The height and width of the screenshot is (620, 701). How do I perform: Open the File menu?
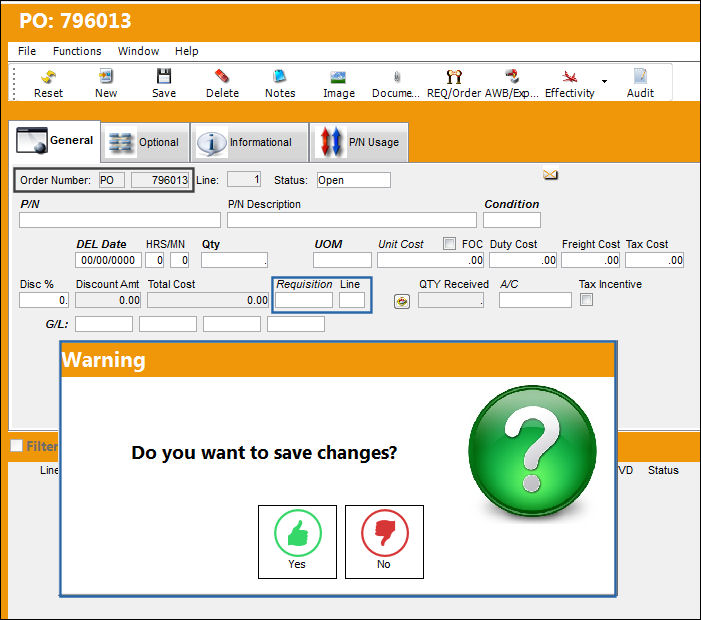tap(27, 51)
